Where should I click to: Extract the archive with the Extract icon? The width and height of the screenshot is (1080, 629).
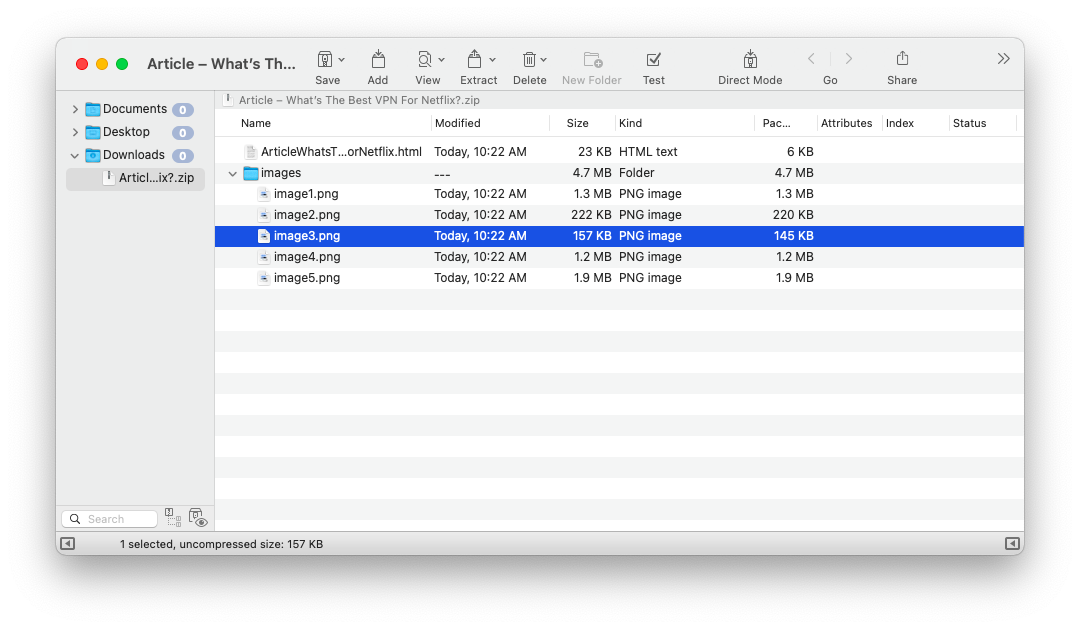point(475,60)
